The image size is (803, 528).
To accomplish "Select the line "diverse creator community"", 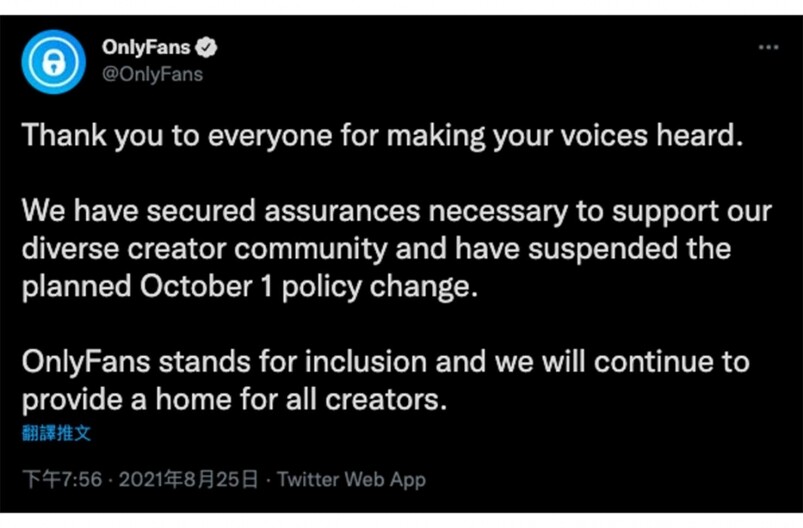I will [376, 249].
